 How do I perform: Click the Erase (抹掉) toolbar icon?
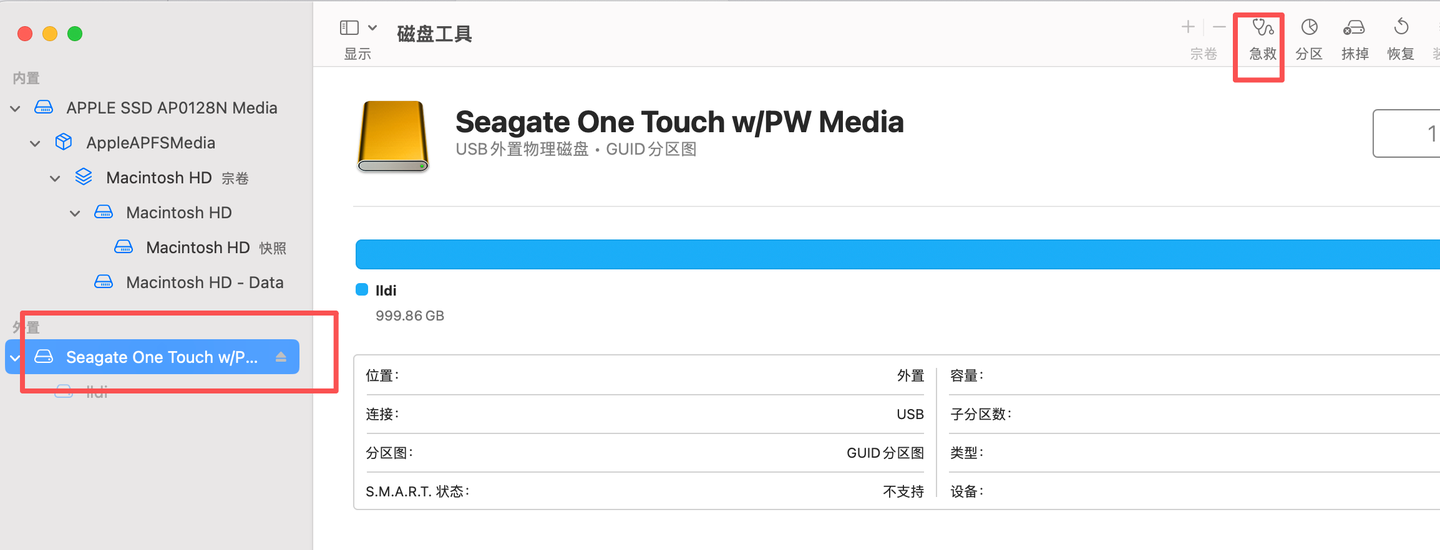click(x=1355, y=40)
